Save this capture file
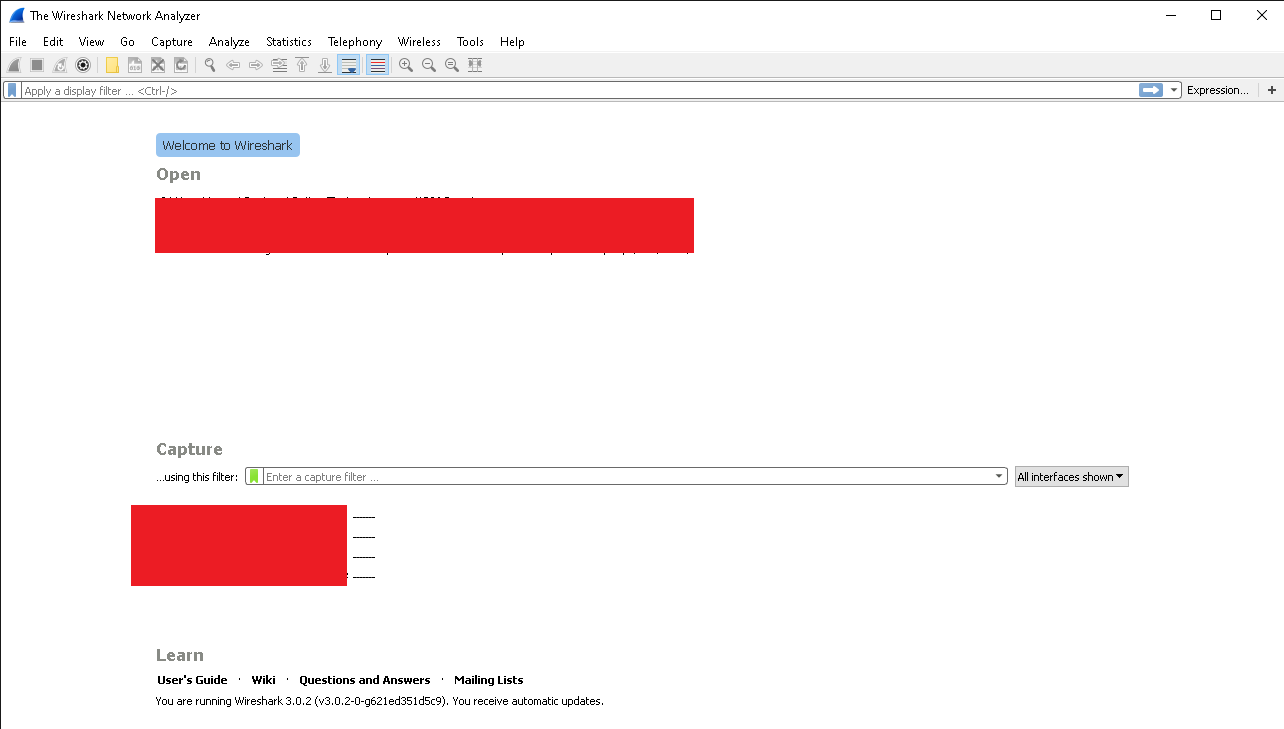1284x729 pixels. (x=135, y=65)
